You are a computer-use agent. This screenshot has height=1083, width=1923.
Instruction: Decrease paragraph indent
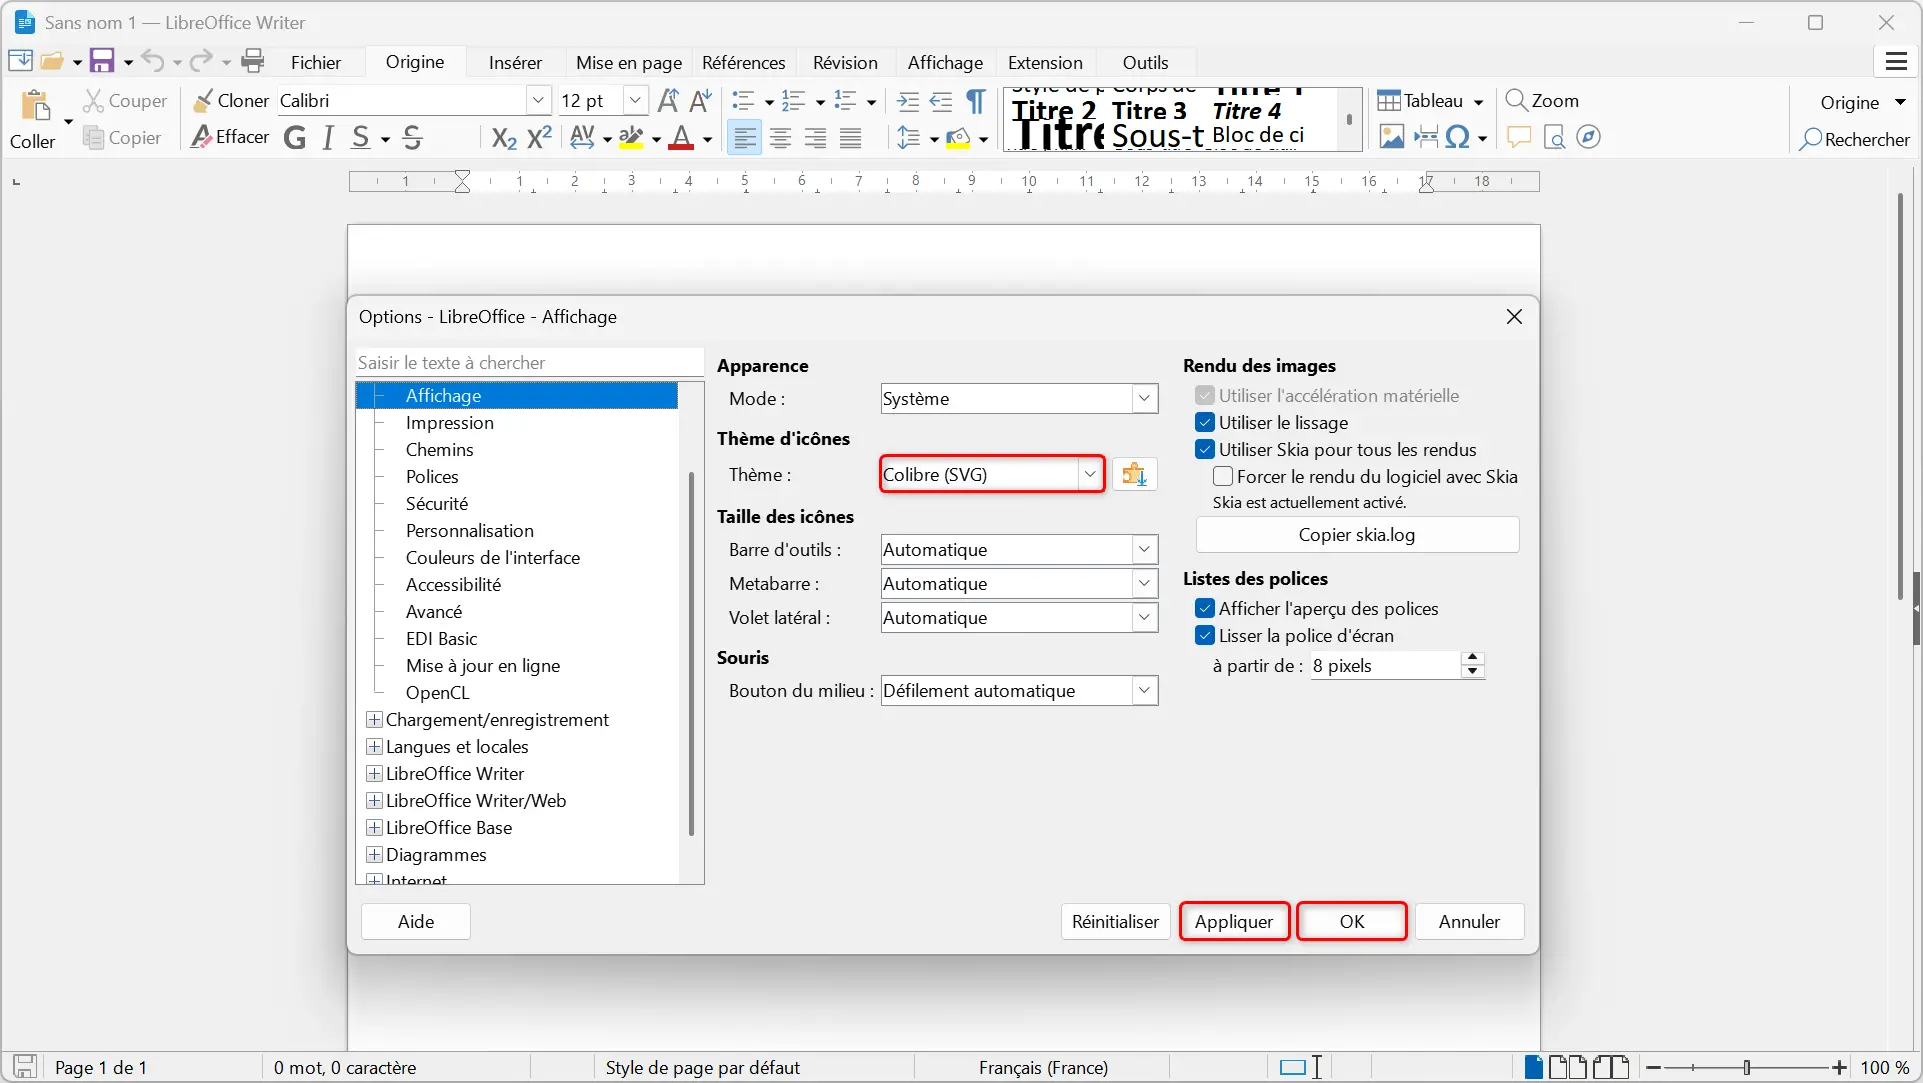941,100
